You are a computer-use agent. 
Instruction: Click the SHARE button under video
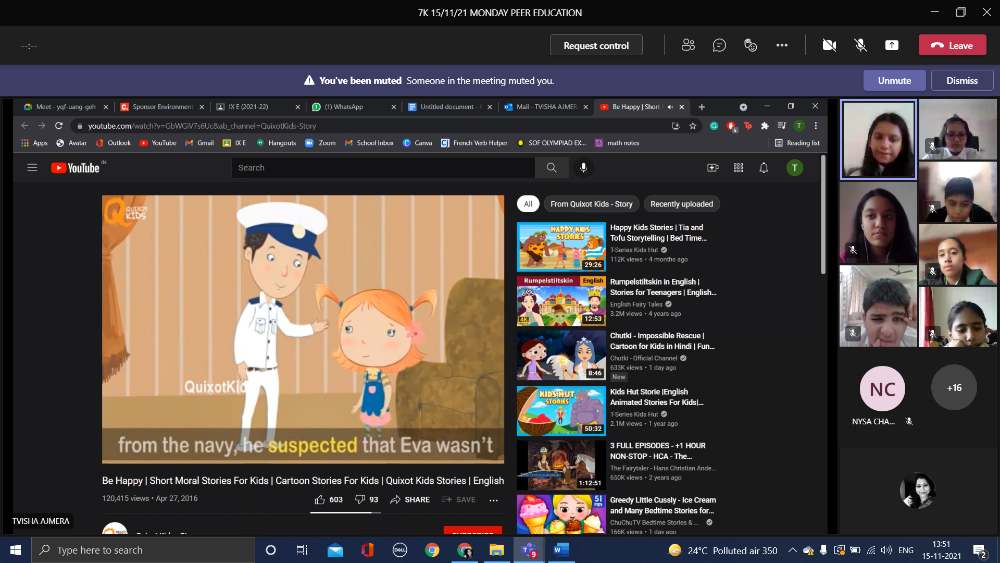(410, 499)
